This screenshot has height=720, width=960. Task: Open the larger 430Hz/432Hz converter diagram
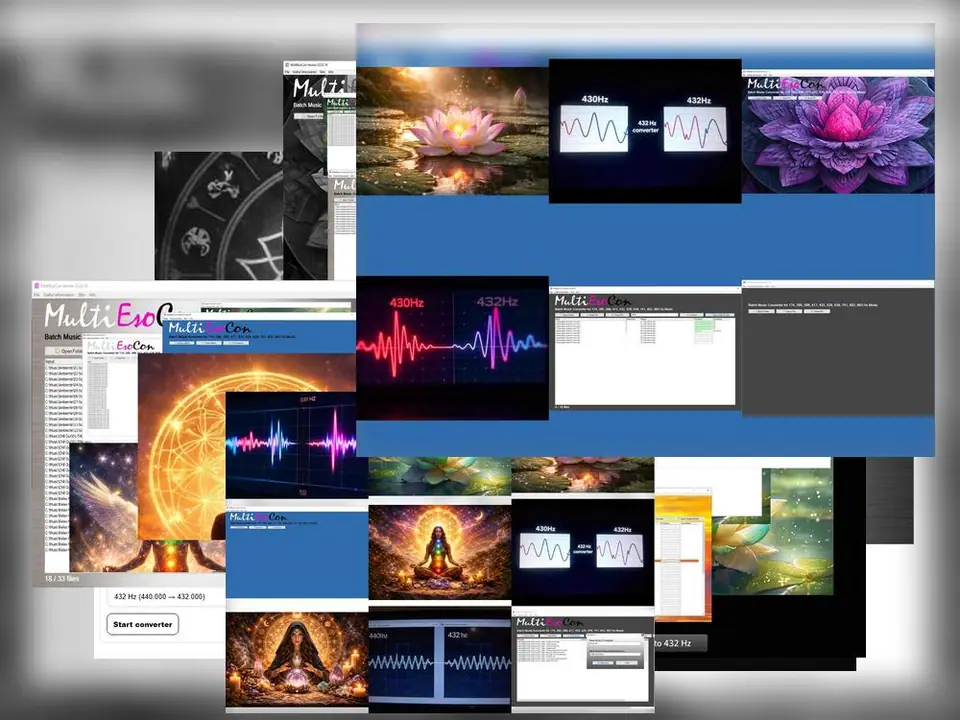coord(645,130)
